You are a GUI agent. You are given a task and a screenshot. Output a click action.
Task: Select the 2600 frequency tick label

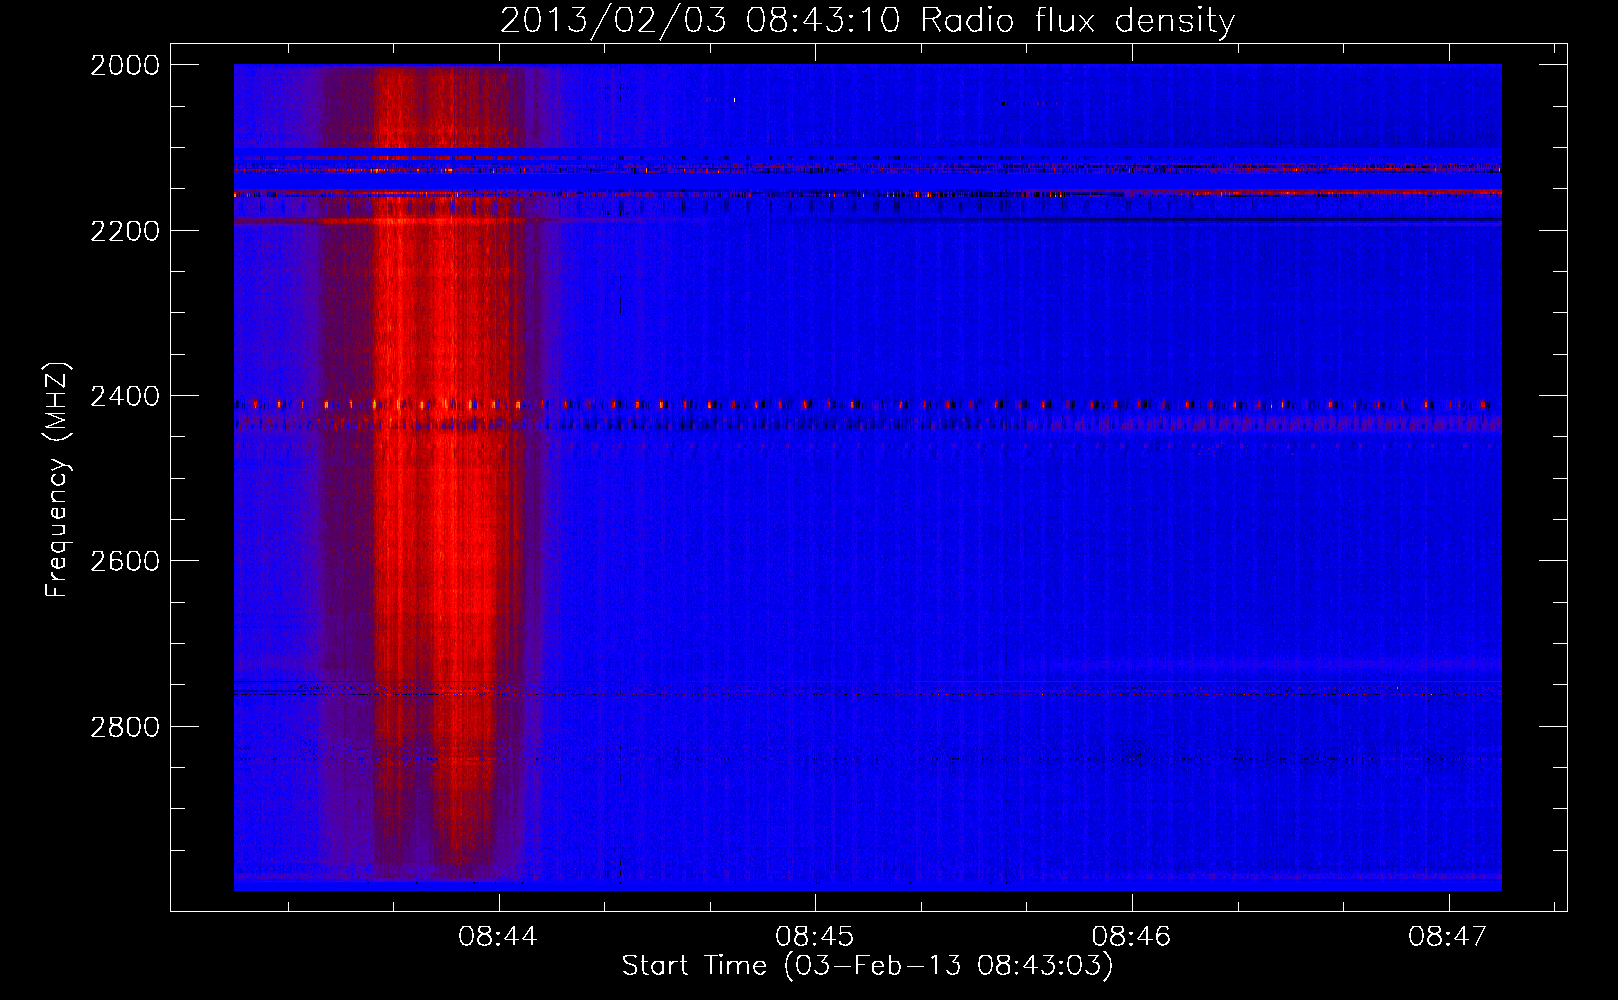pyautogui.click(x=125, y=561)
